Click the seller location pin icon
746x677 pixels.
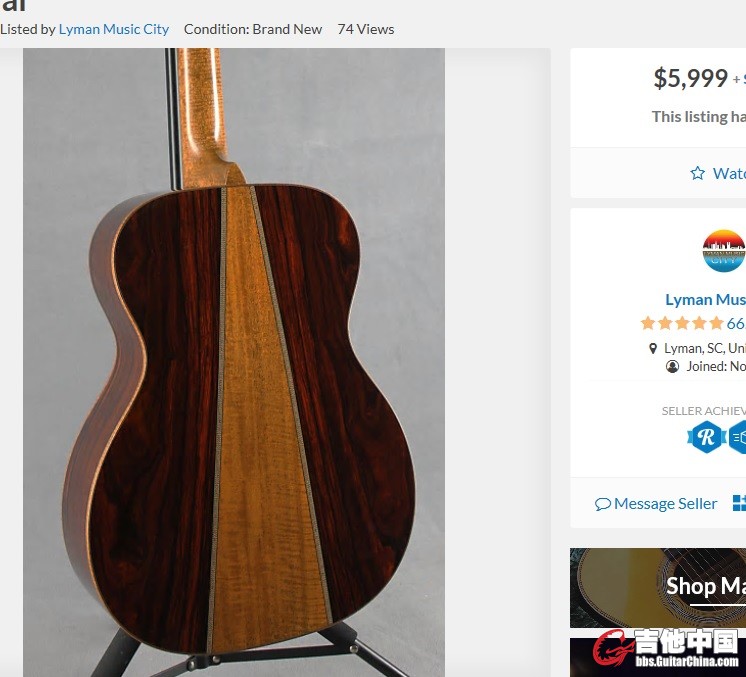coord(653,348)
